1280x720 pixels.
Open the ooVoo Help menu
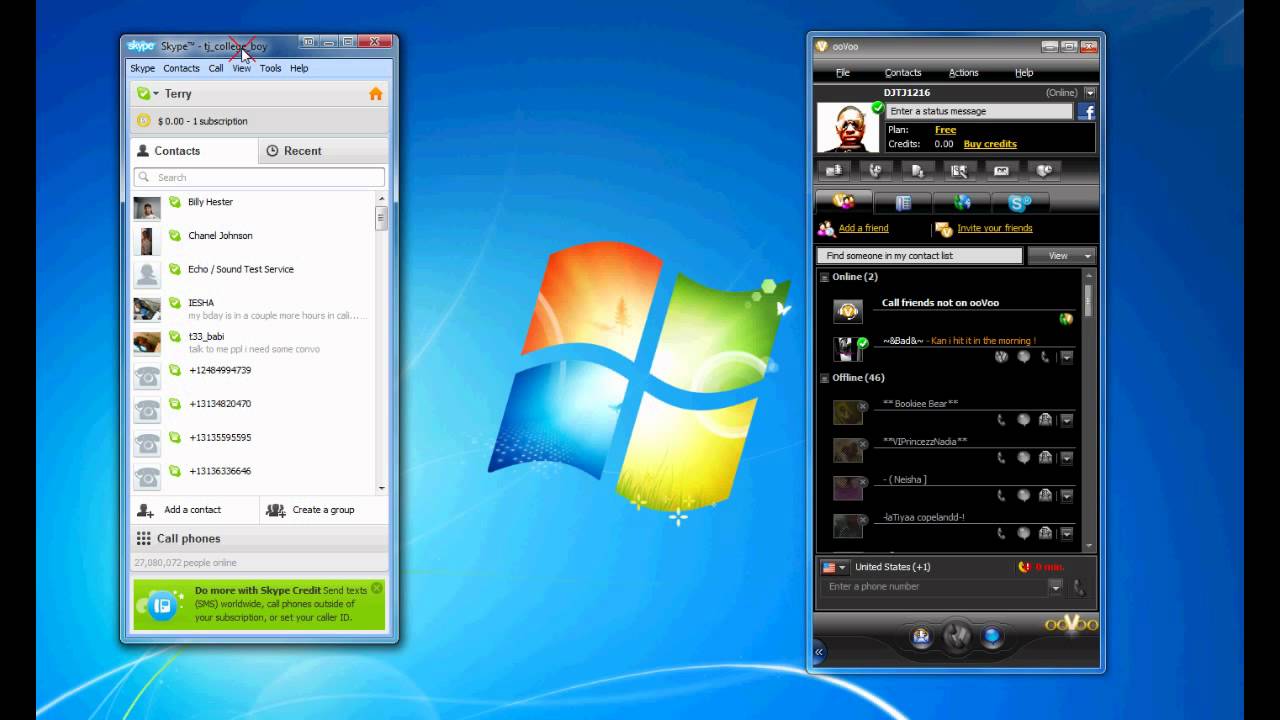1024,73
